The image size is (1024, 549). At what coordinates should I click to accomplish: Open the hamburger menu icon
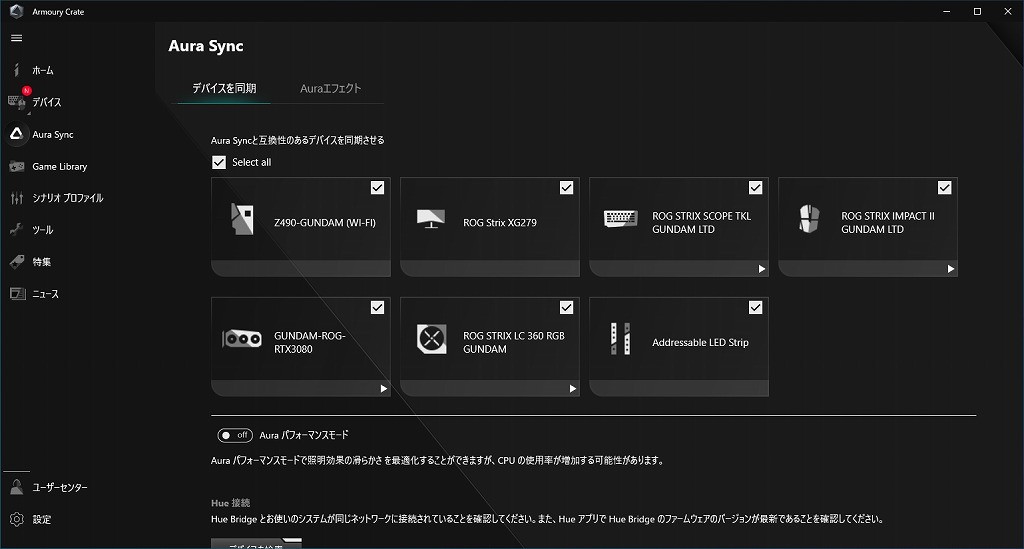[17, 38]
